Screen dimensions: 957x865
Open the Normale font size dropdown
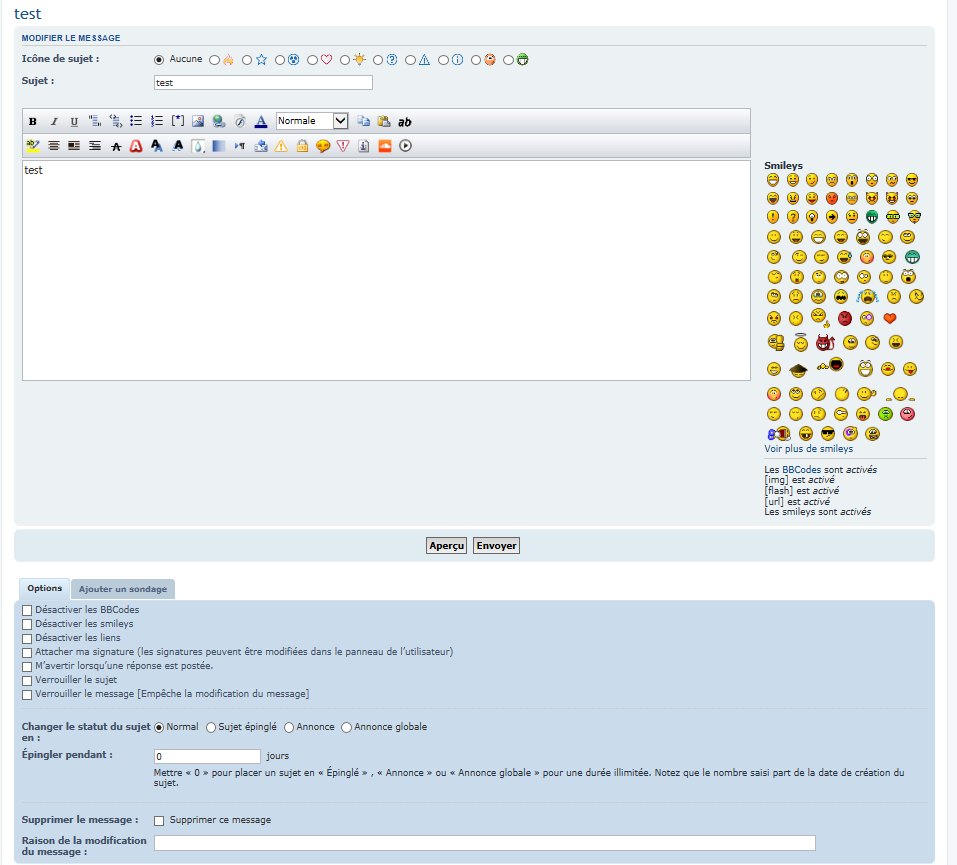(312, 121)
